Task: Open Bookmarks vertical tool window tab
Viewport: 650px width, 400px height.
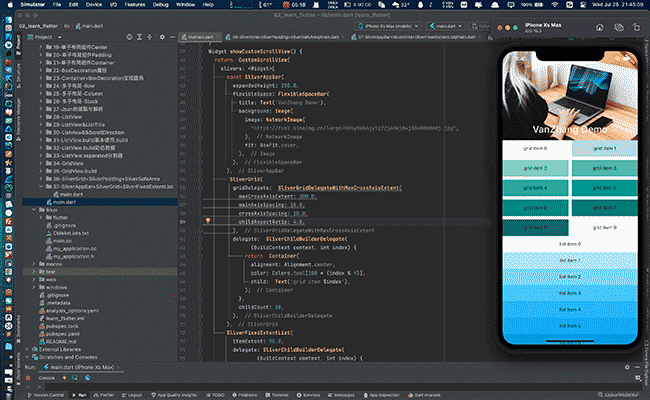Action: (x=18, y=327)
